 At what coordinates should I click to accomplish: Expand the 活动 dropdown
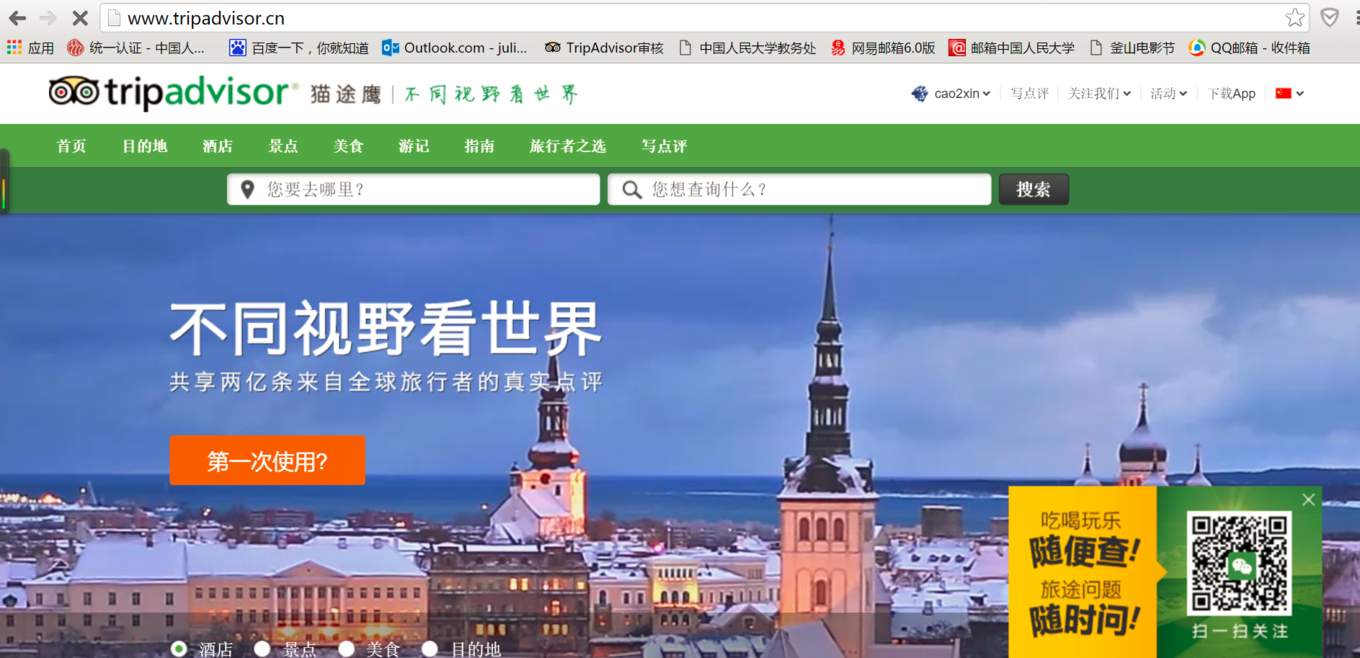point(1183,94)
